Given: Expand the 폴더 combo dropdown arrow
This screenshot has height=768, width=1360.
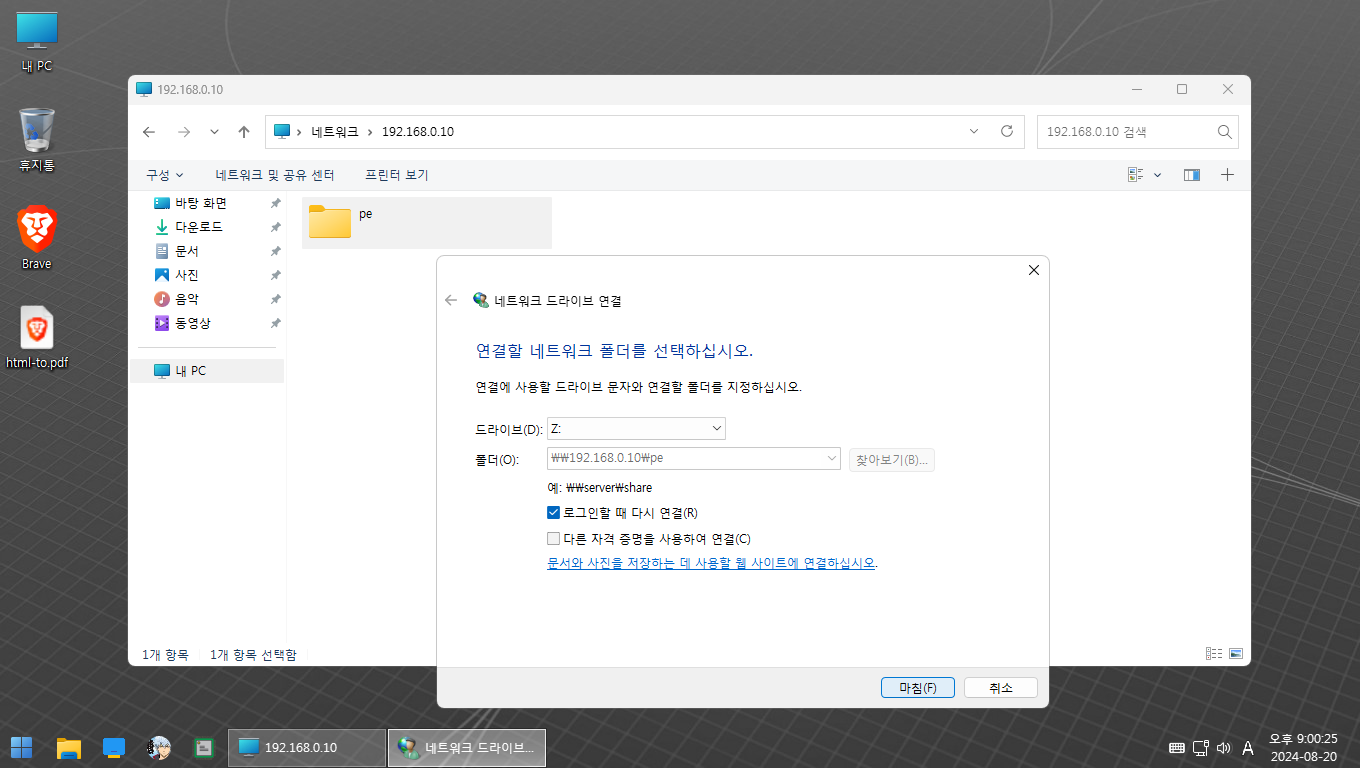Looking at the screenshot, I should pos(833,459).
